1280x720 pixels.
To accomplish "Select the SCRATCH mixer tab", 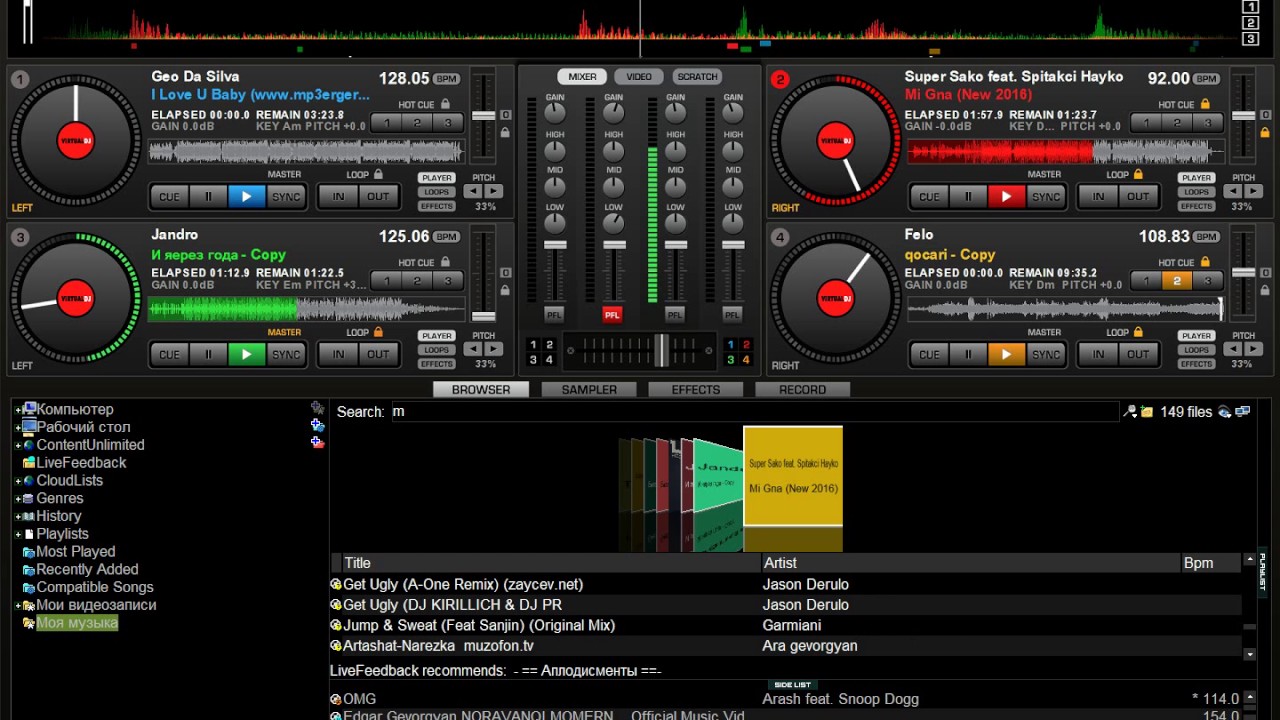I will [x=697, y=77].
